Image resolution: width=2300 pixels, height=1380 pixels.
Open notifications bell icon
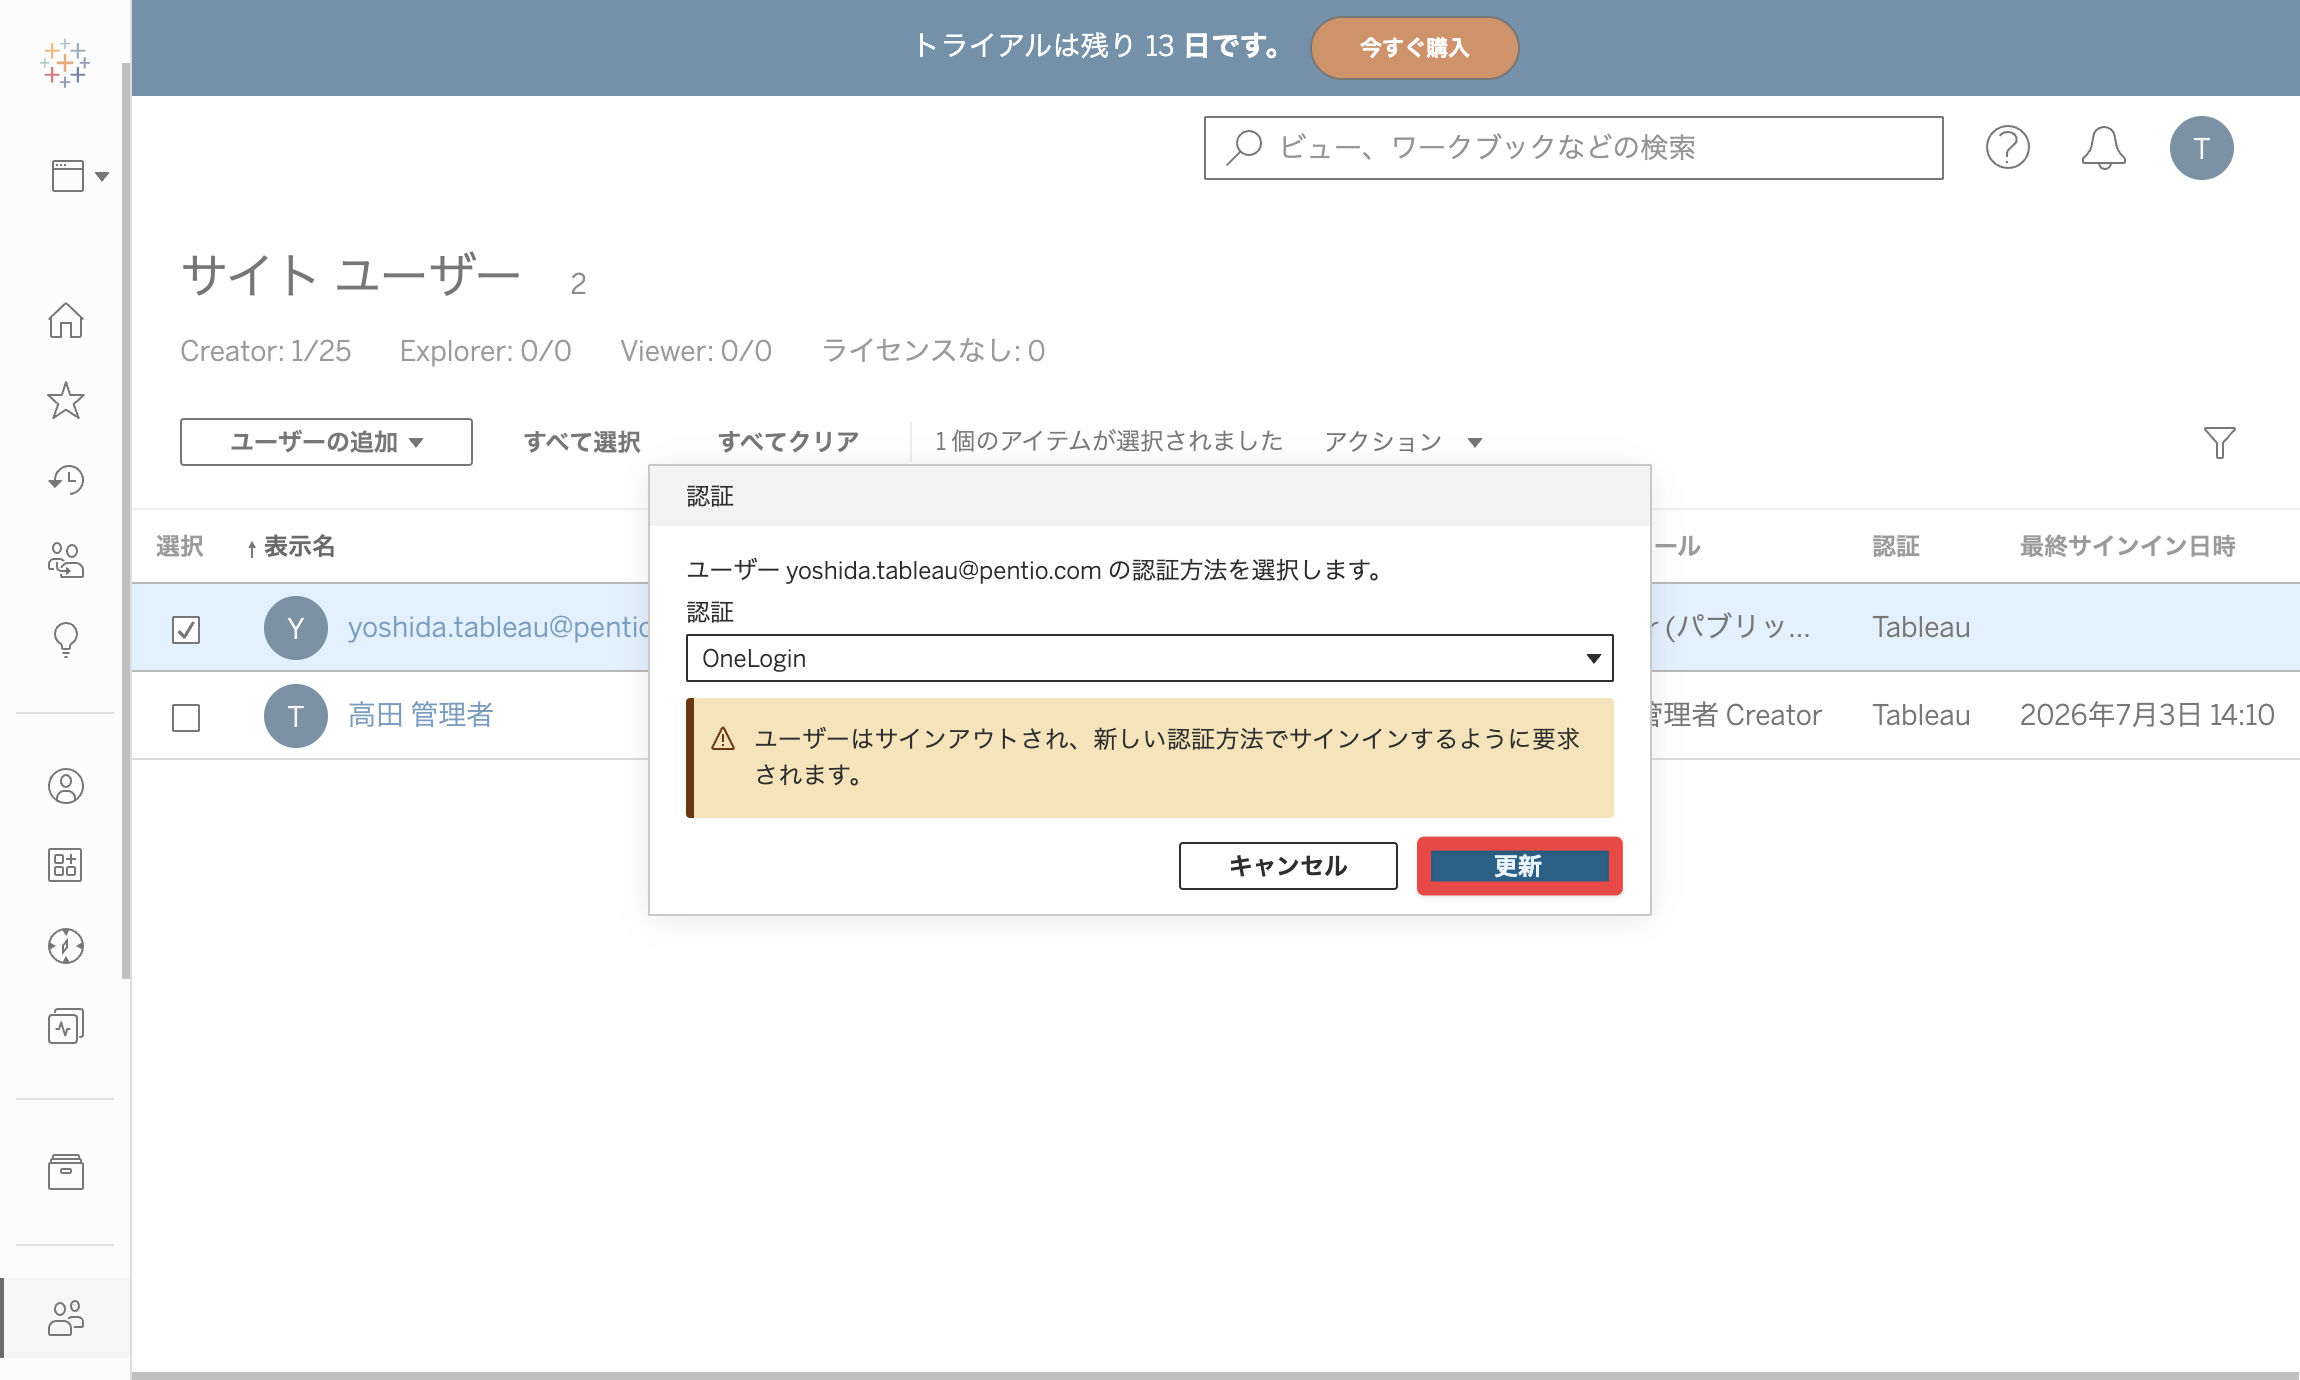coord(2103,148)
